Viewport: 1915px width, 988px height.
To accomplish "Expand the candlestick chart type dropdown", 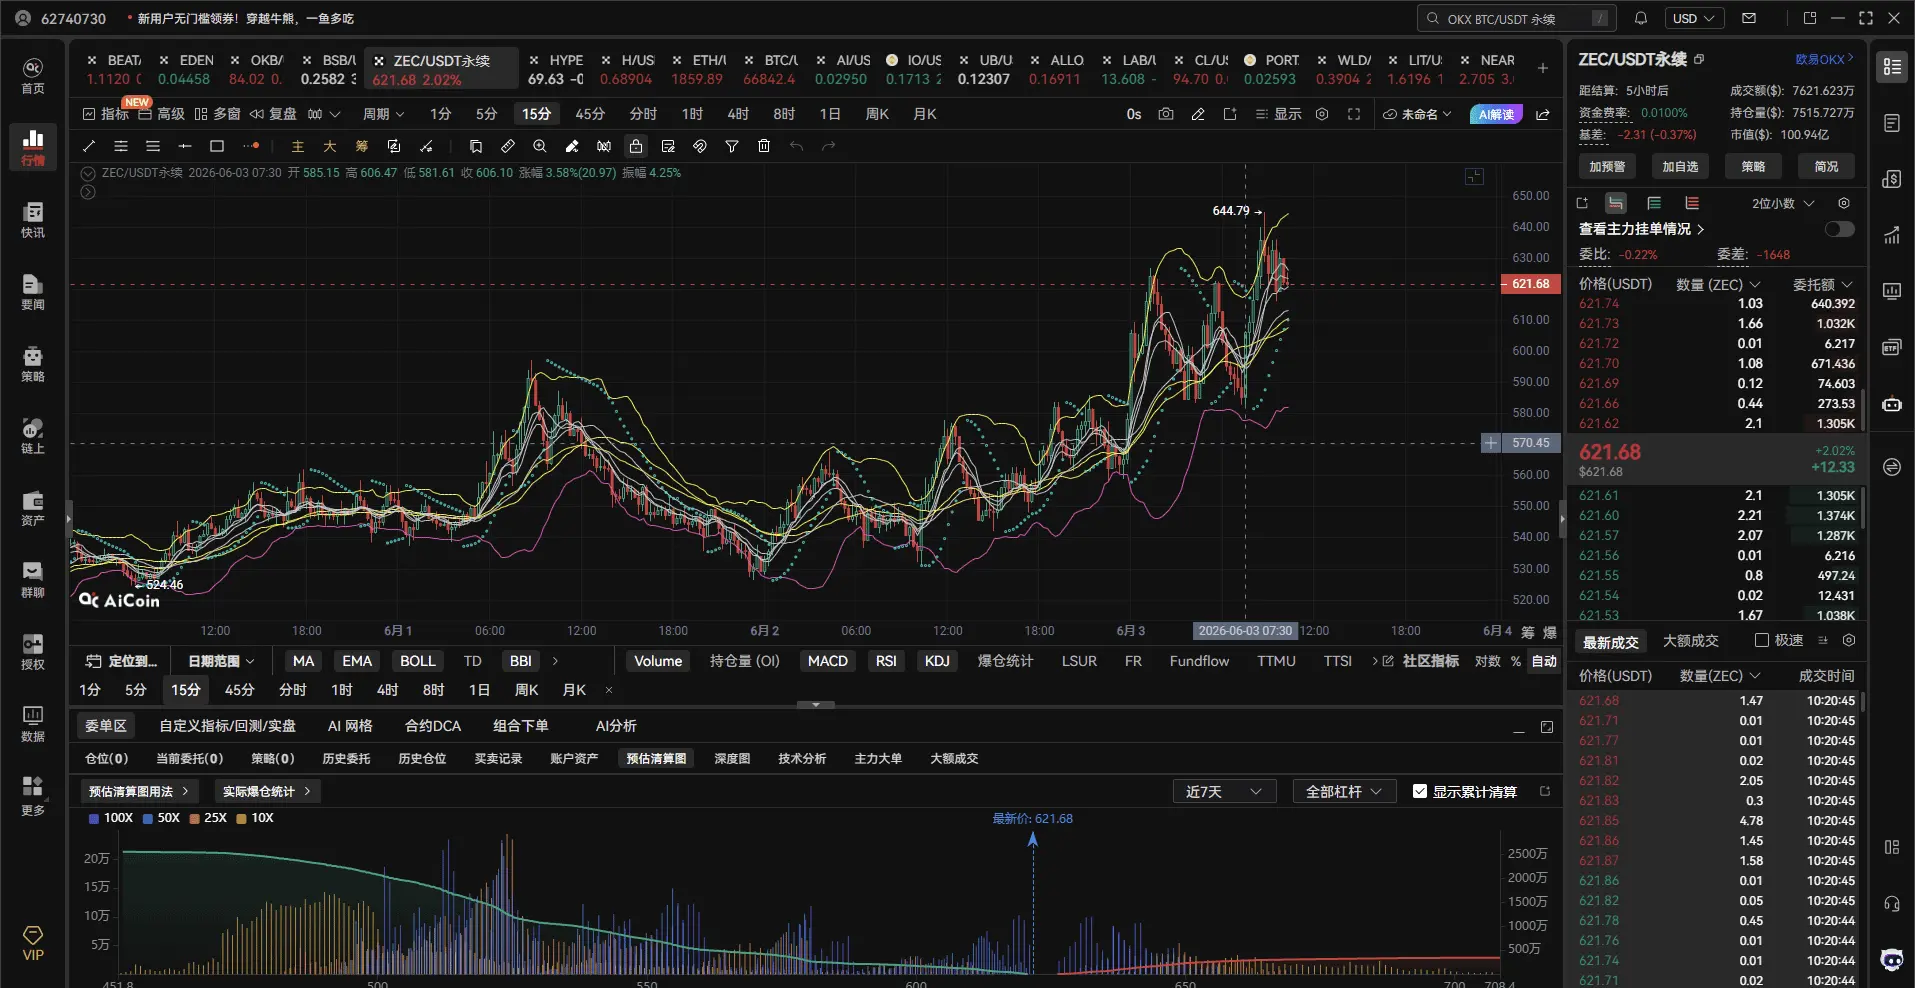I will point(324,114).
